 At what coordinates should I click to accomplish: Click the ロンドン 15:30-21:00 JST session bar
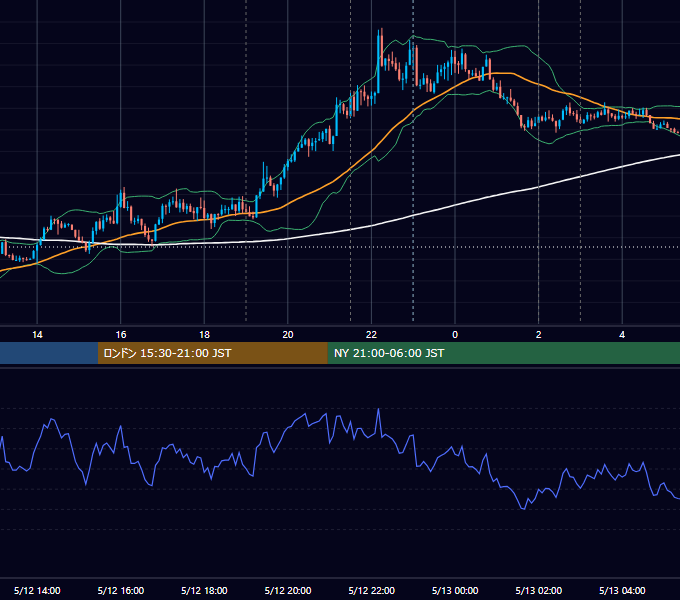pos(212,353)
